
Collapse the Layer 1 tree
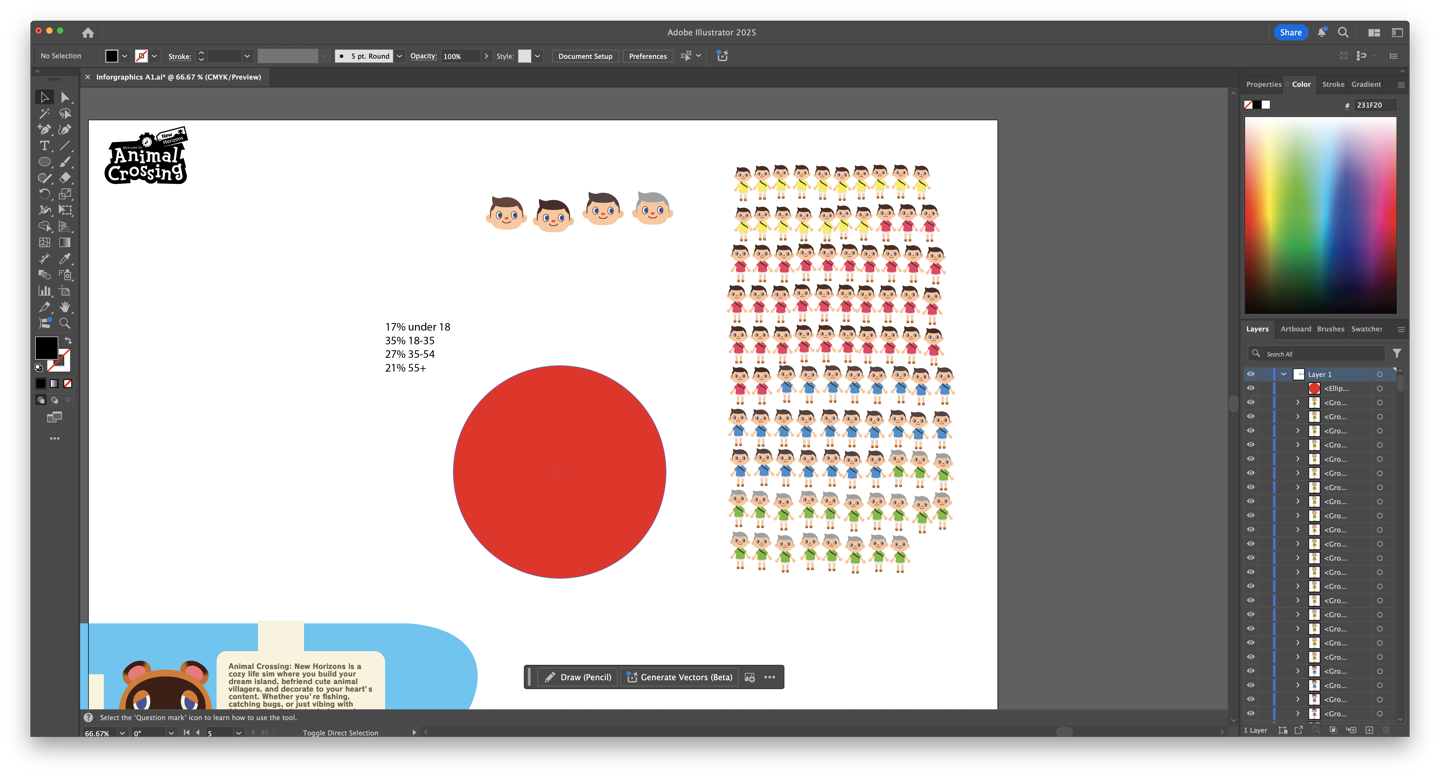pos(1283,374)
